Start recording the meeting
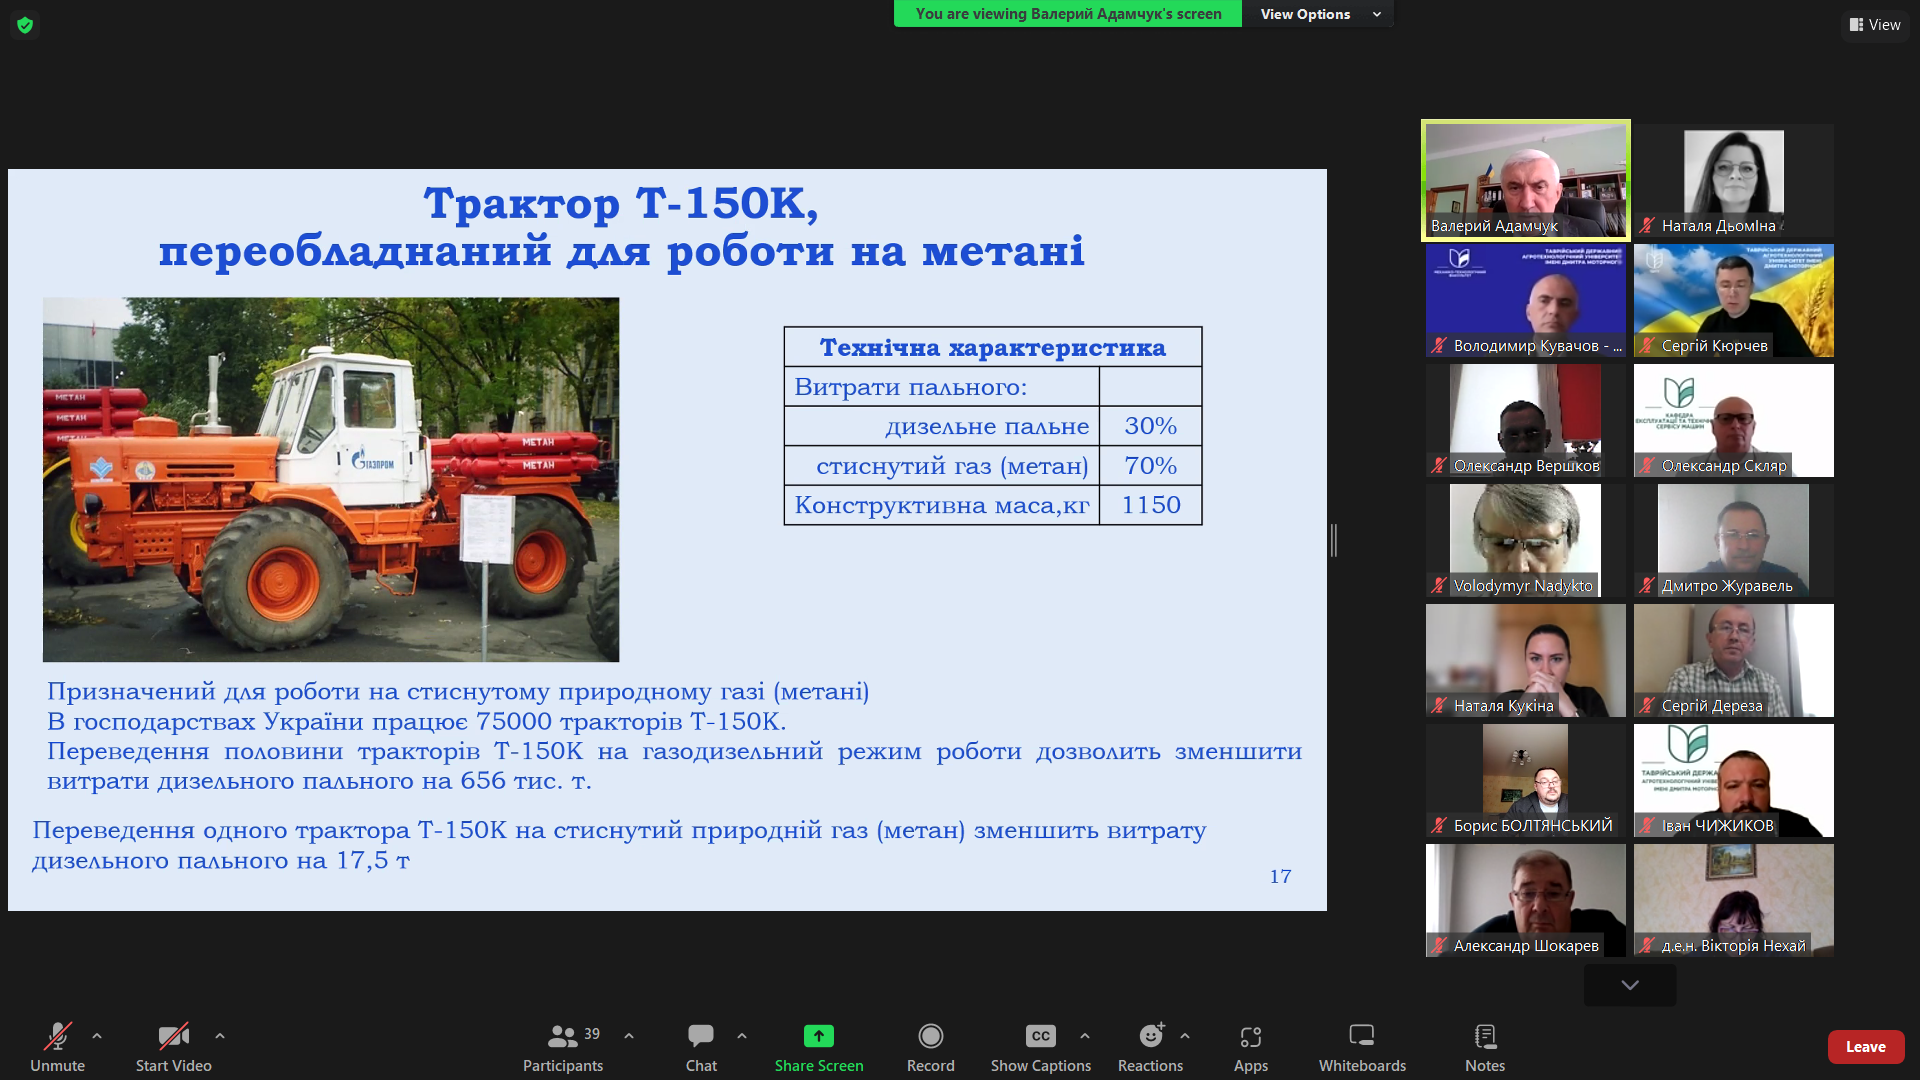The image size is (1920, 1080). coord(930,1046)
